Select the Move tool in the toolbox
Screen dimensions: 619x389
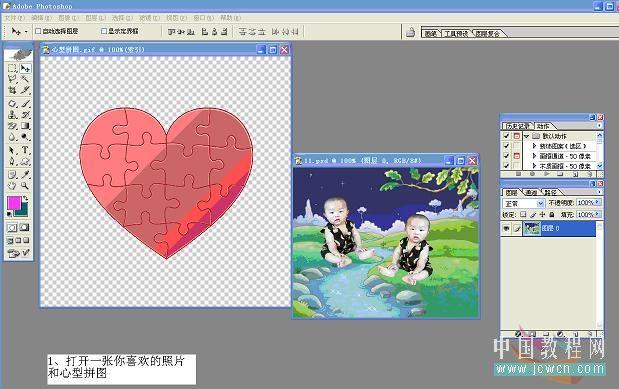point(25,68)
